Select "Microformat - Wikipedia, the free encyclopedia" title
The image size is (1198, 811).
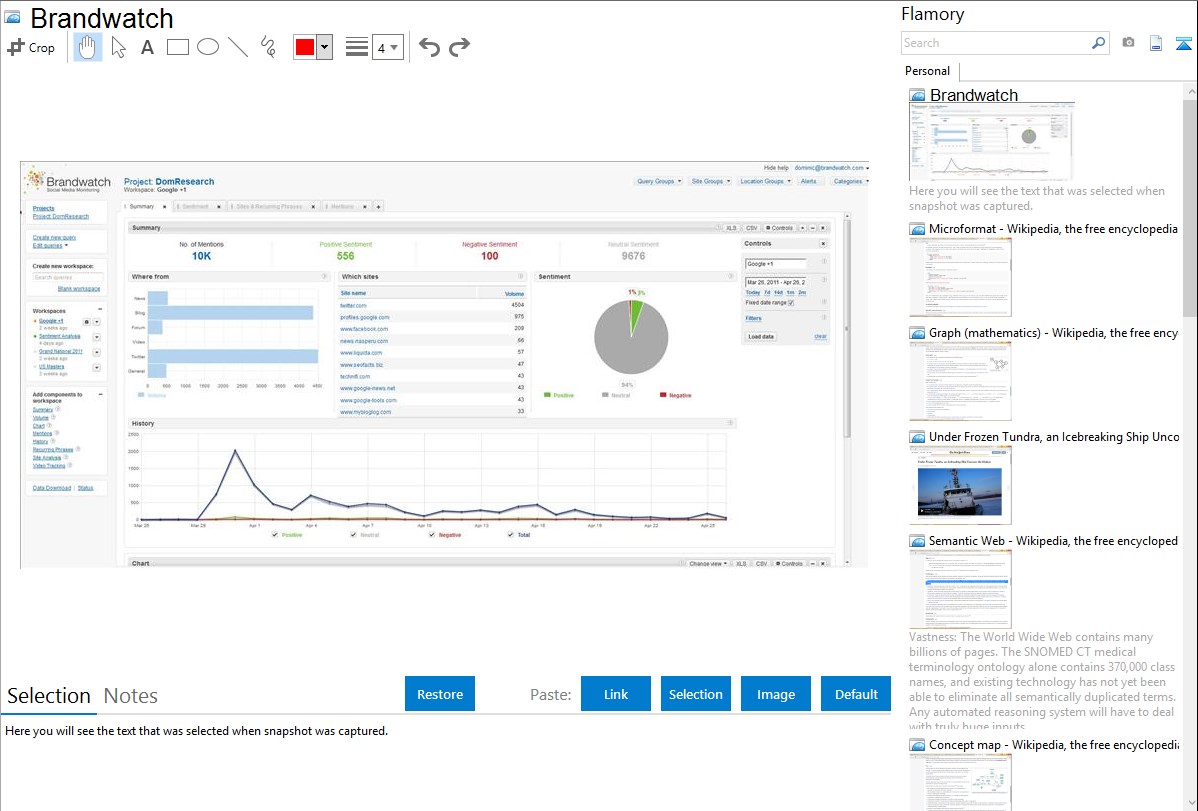click(1053, 229)
